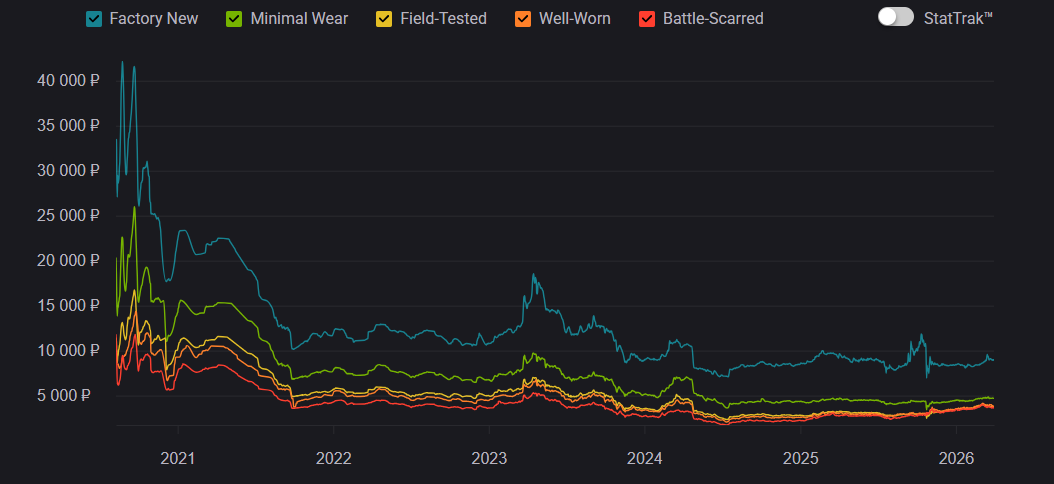
Task: Hide the Well-Worn series via its orange checkbox
Action: 522,19
